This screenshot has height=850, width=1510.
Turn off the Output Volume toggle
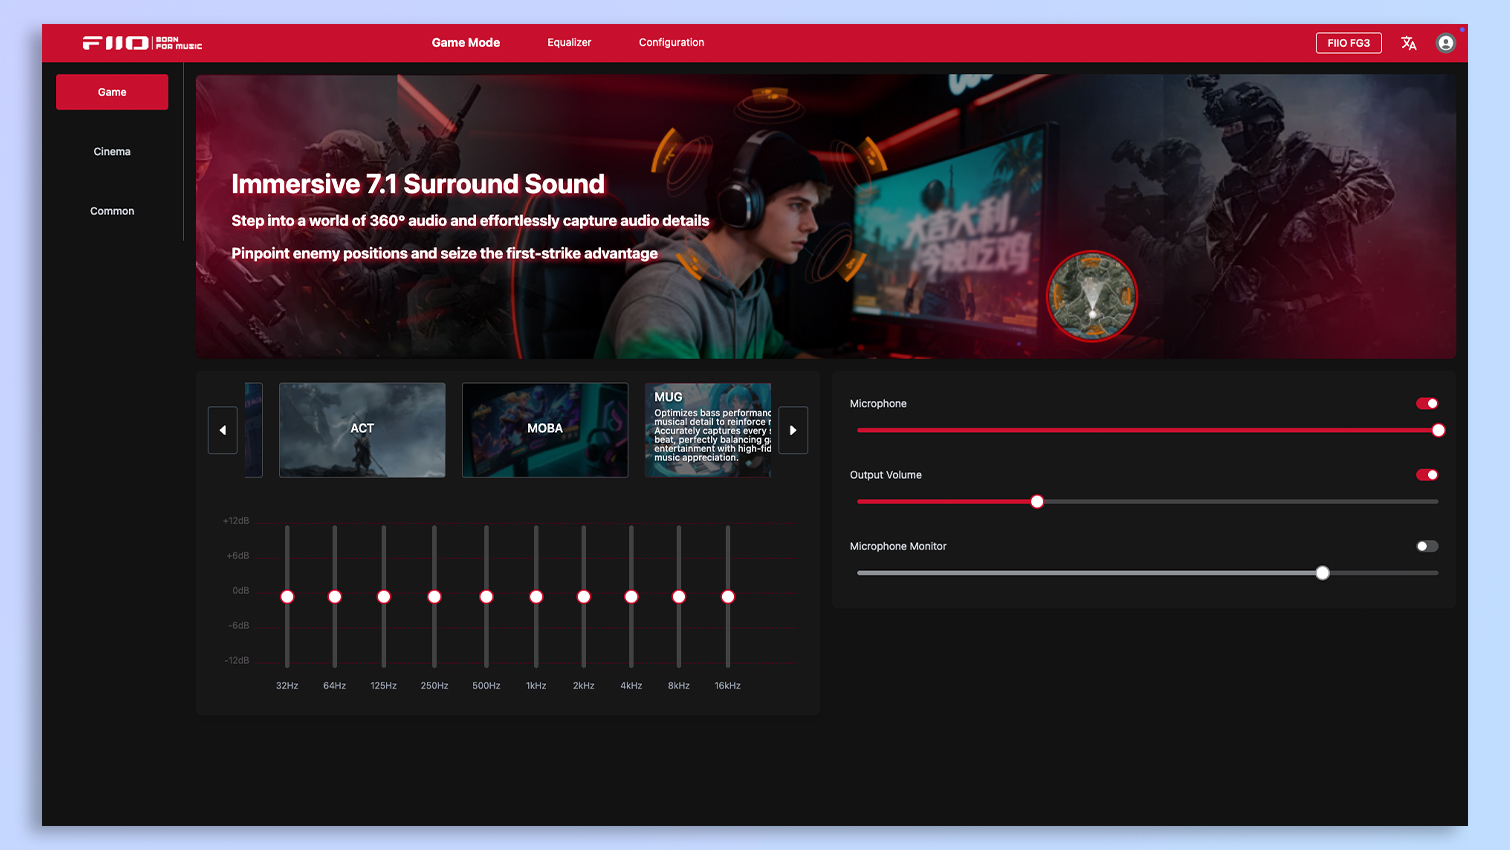point(1427,475)
